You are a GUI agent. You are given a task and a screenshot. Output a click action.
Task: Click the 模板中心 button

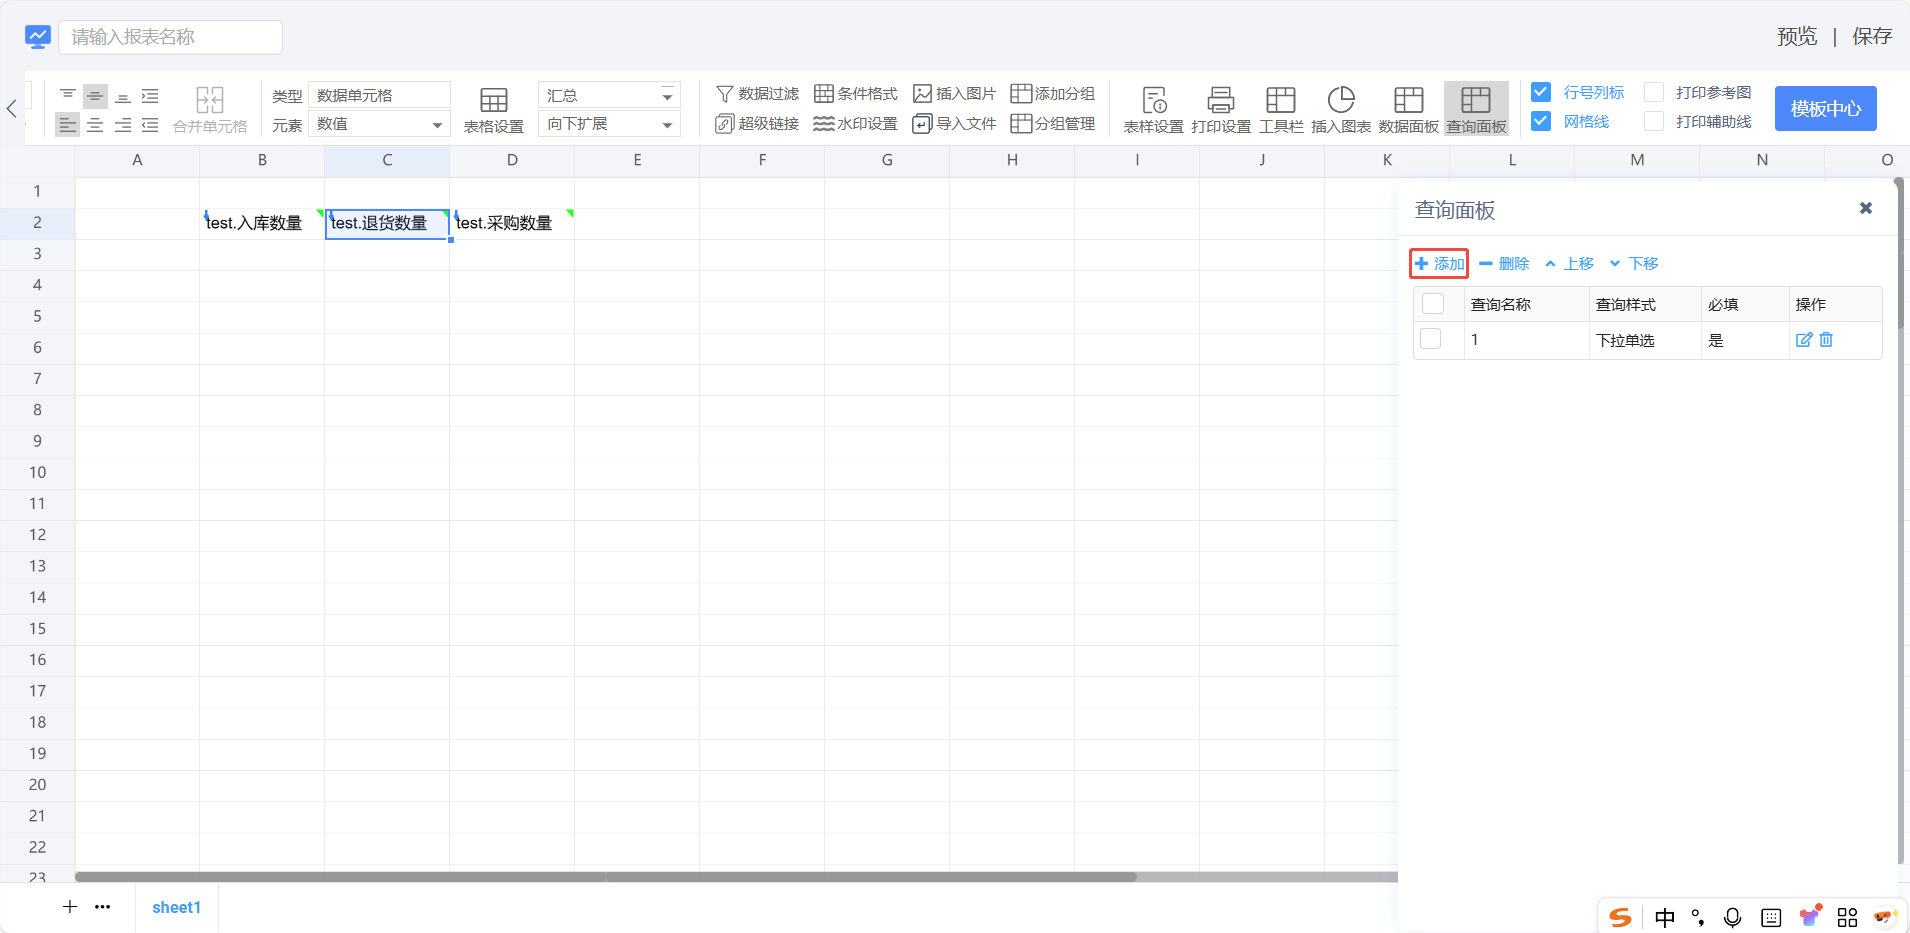[1825, 108]
